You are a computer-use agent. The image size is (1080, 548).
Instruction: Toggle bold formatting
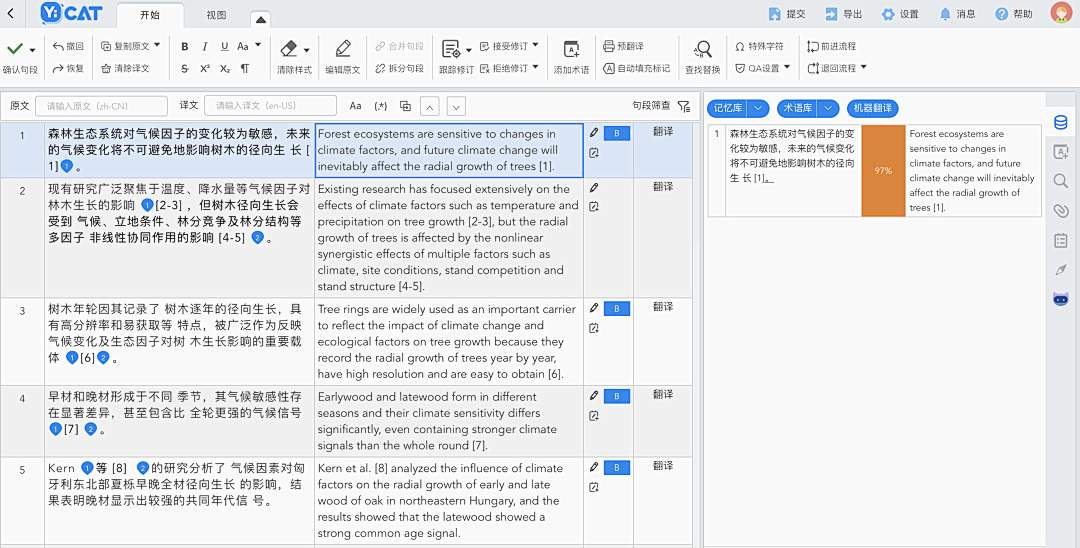point(185,46)
